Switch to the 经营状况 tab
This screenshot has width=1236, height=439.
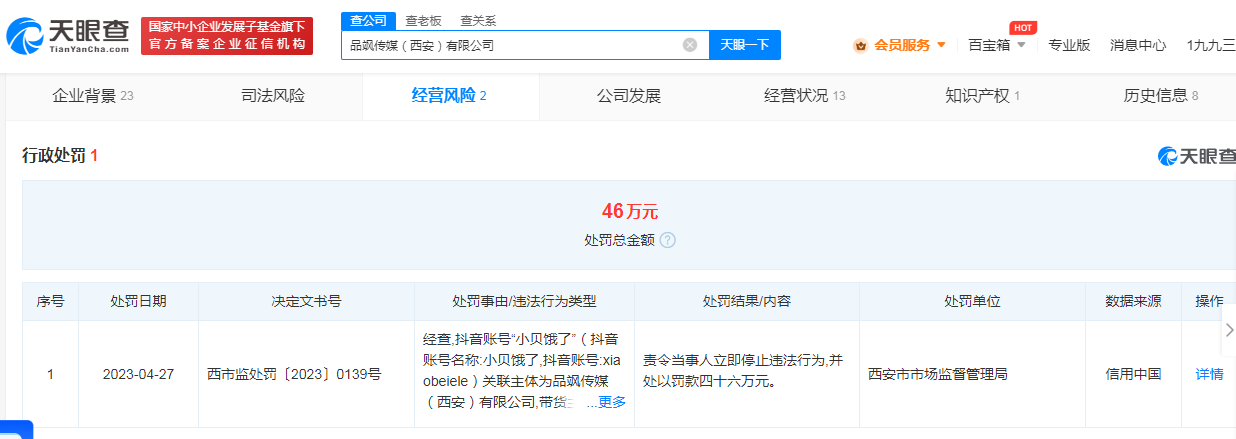click(x=805, y=96)
